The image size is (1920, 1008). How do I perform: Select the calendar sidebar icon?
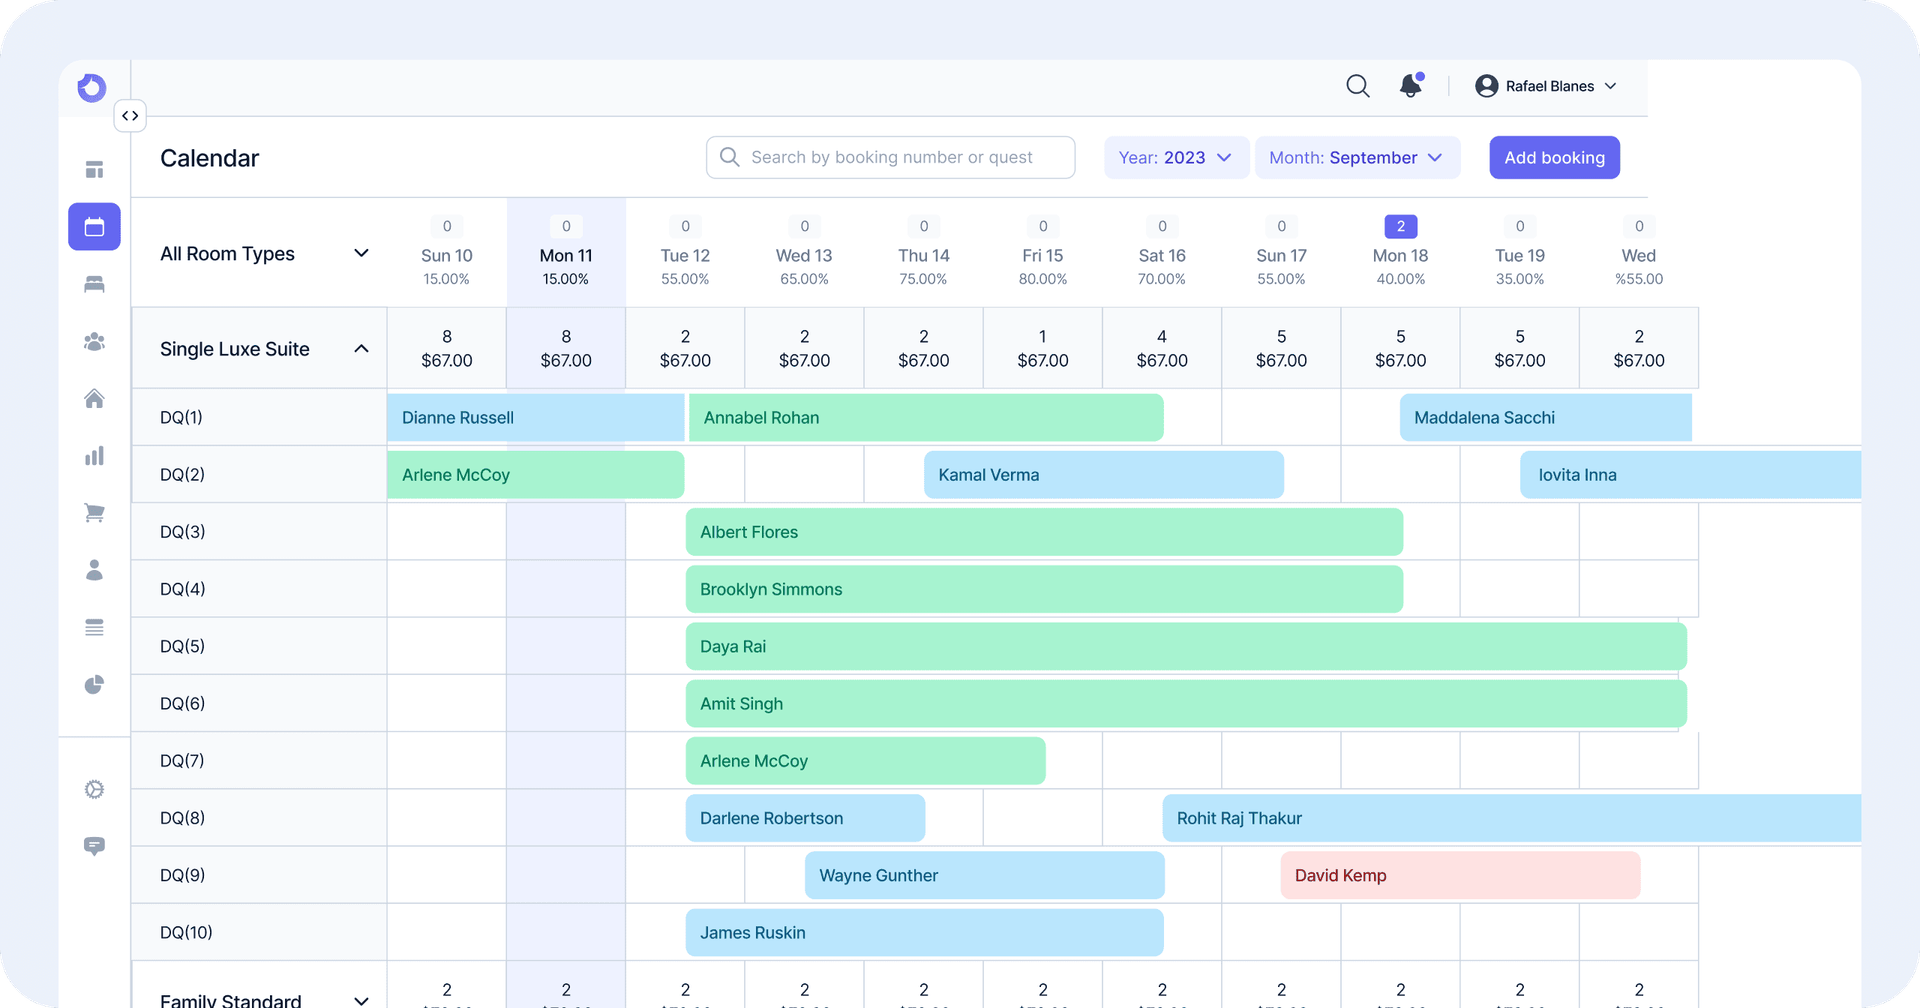94,227
